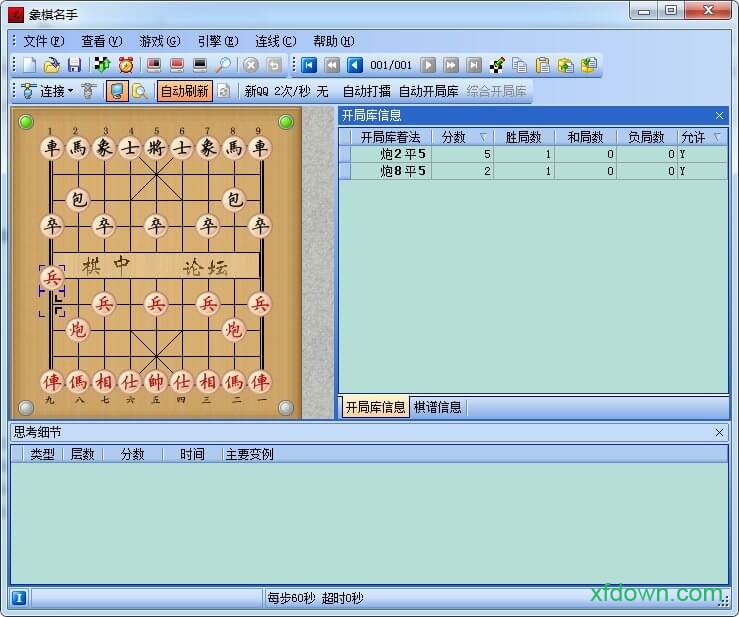The height and width of the screenshot is (617, 739).
Task: Click the 自动开局库 button
Action: (428, 91)
